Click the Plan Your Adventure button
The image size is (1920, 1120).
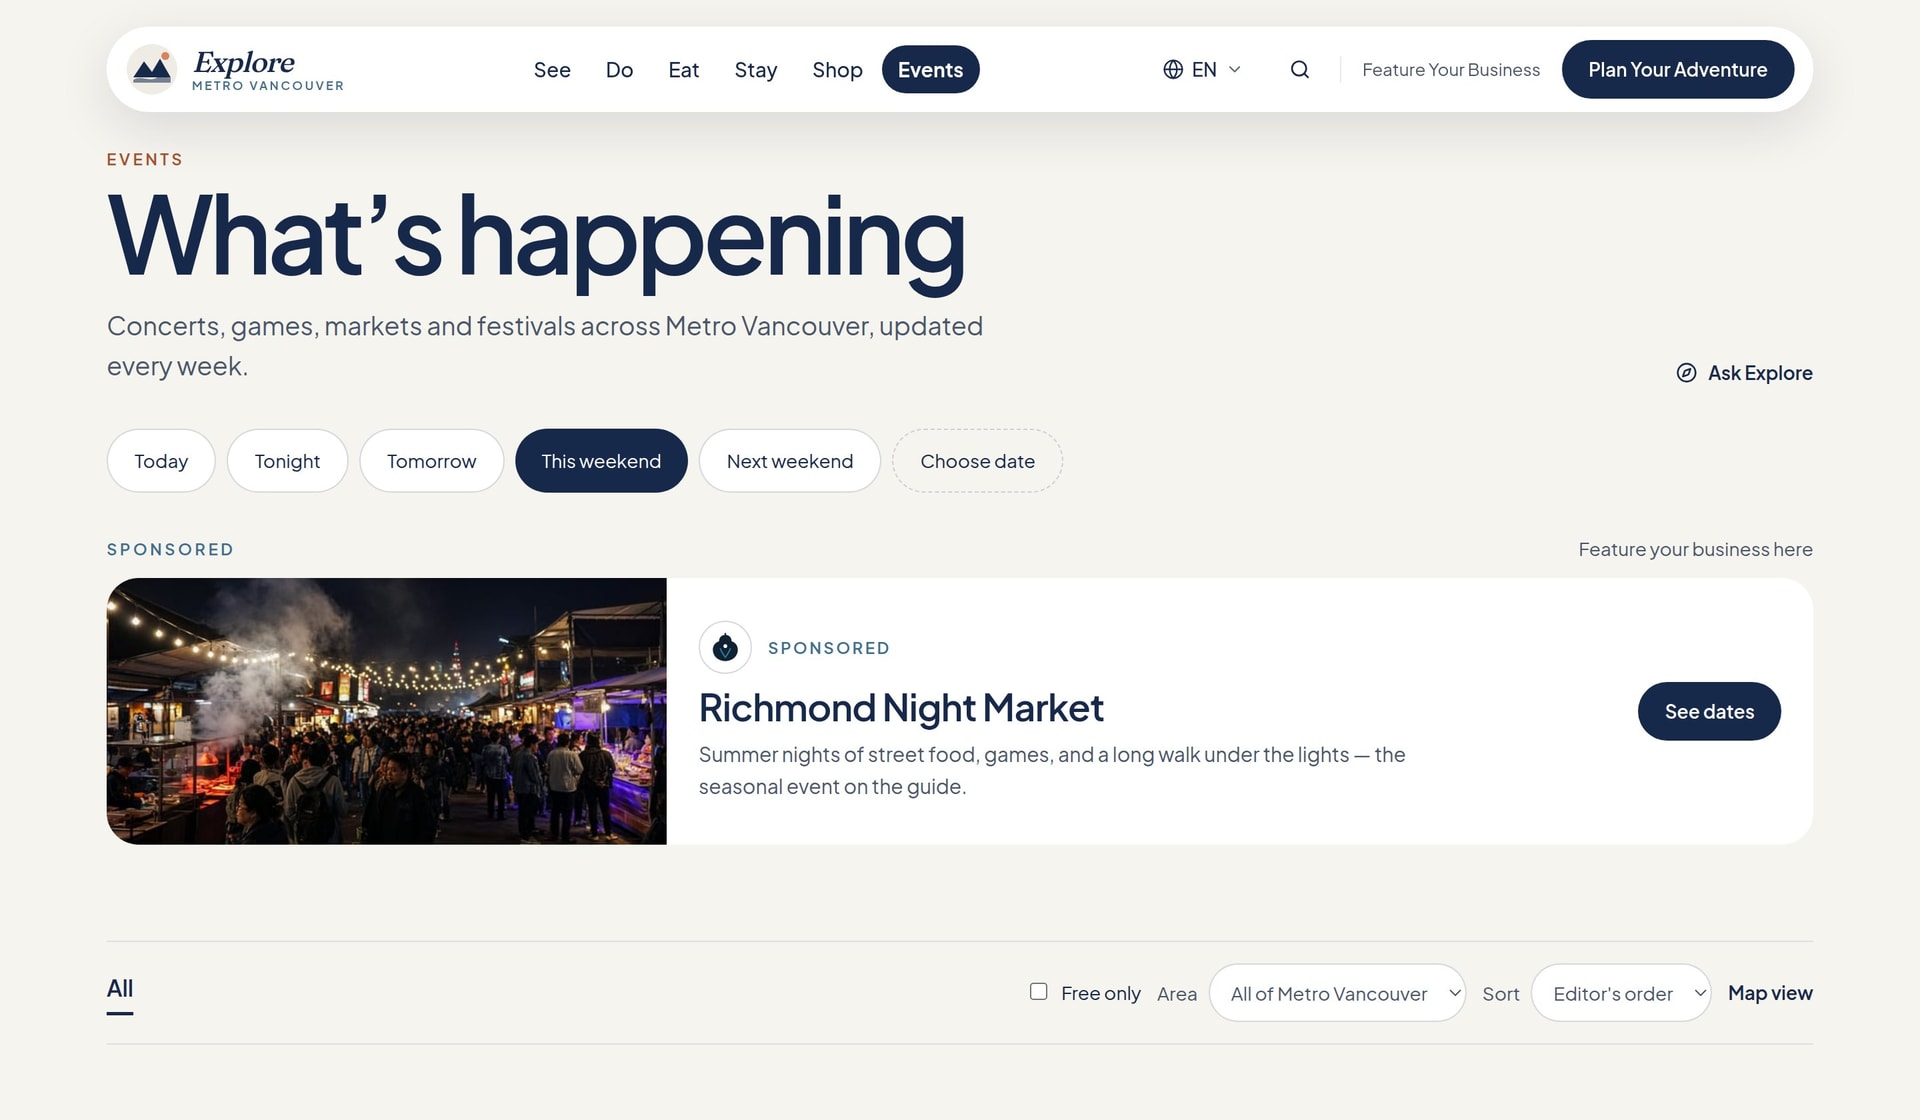coord(1677,69)
